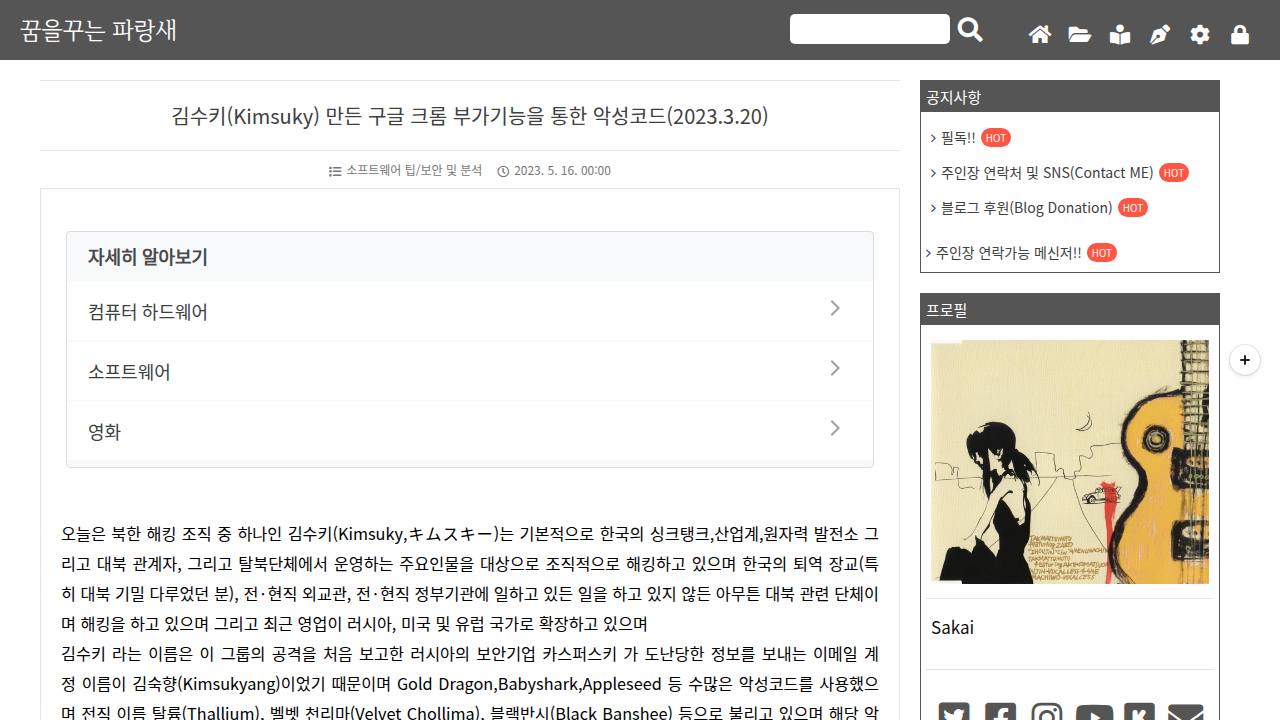Viewport: 1280px width, 720px height.
Task: Click the post title about Kimsuky Chrome extension
Action: (x=470, y=116)
